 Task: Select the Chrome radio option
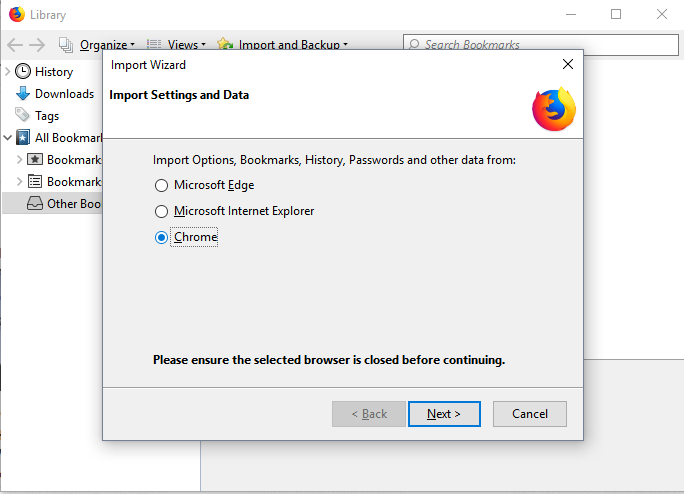click(x=161, y=237)
